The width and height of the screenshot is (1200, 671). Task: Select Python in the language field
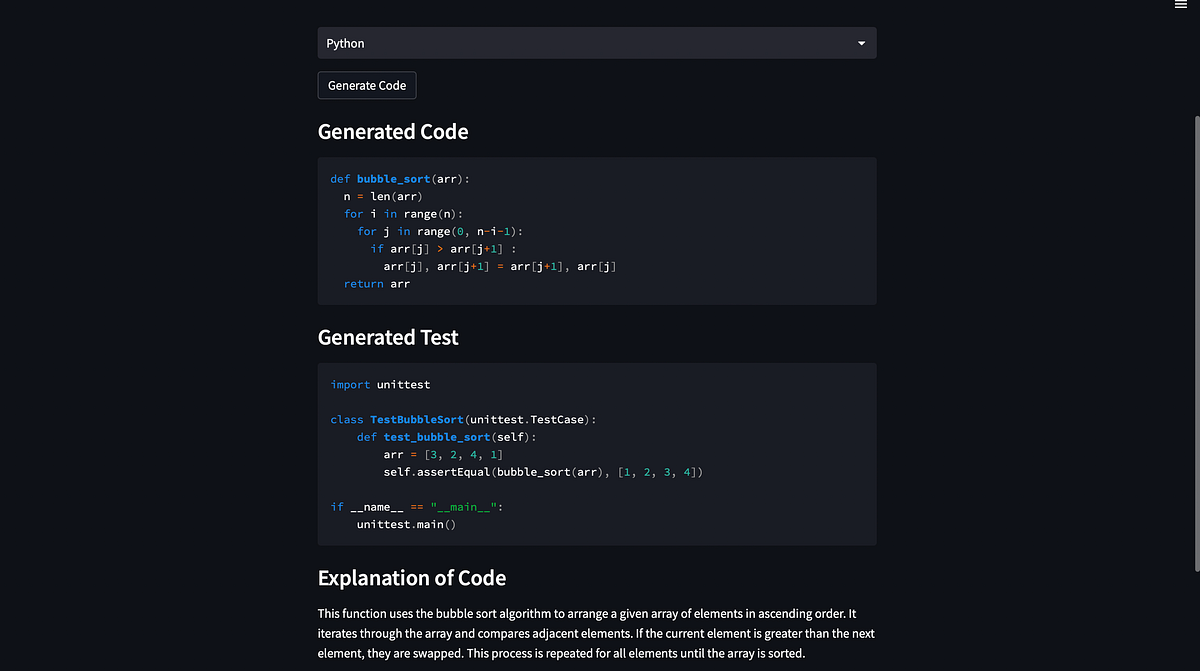[x=345, y=43]
